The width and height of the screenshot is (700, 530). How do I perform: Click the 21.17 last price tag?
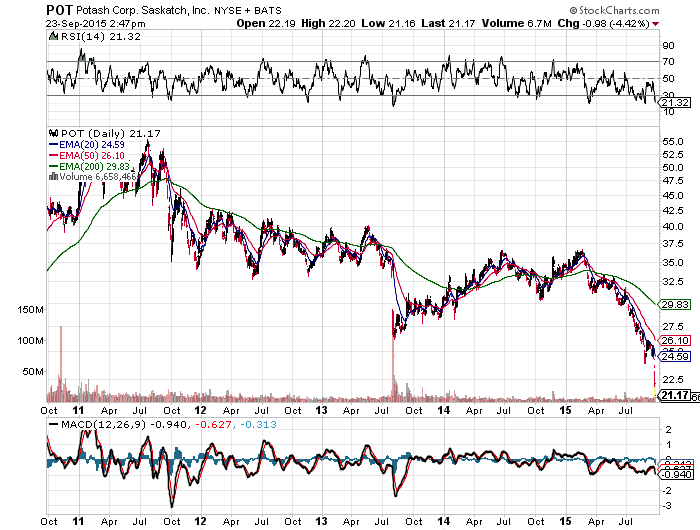[x=675, y=395]
